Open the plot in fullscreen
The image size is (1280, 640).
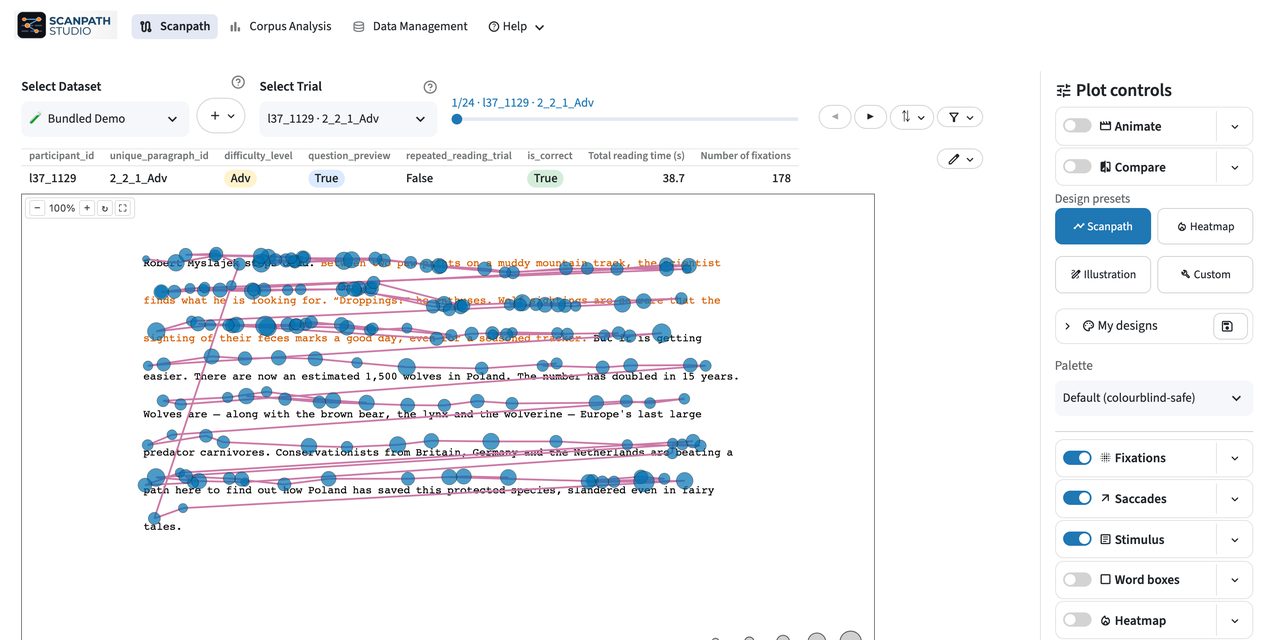coord(123,208)
